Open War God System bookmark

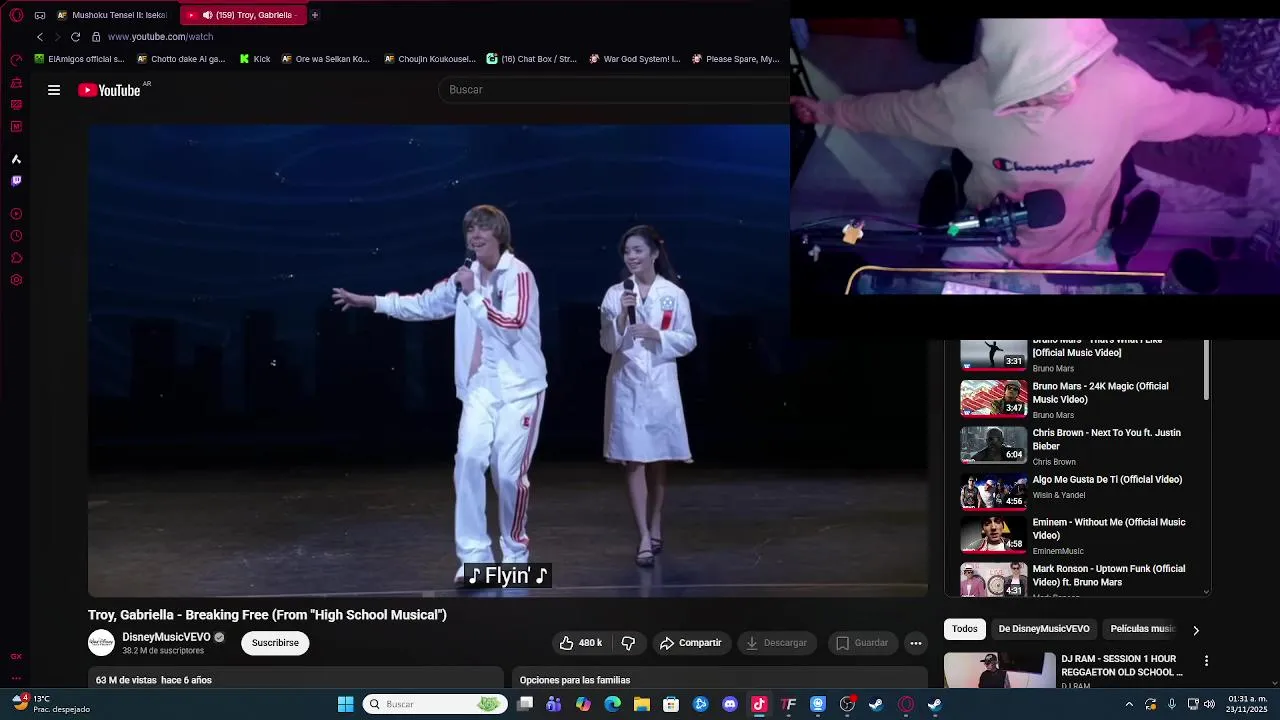634,59
